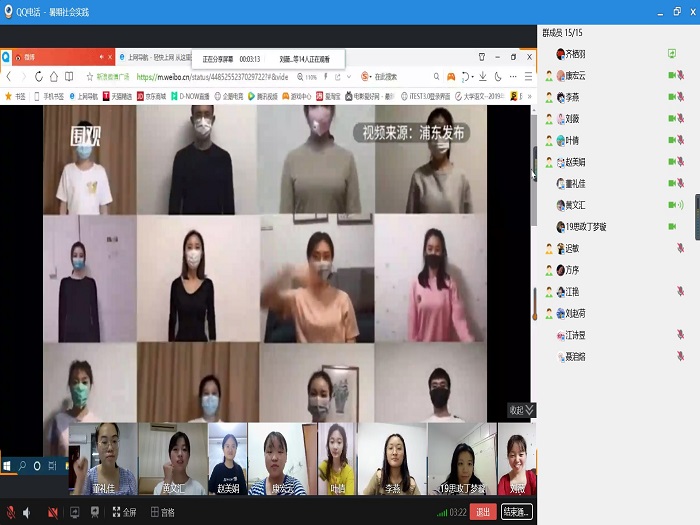700x525 pixels.
Task: Click the green signal strength indicator
Action: tap(442, 512)
